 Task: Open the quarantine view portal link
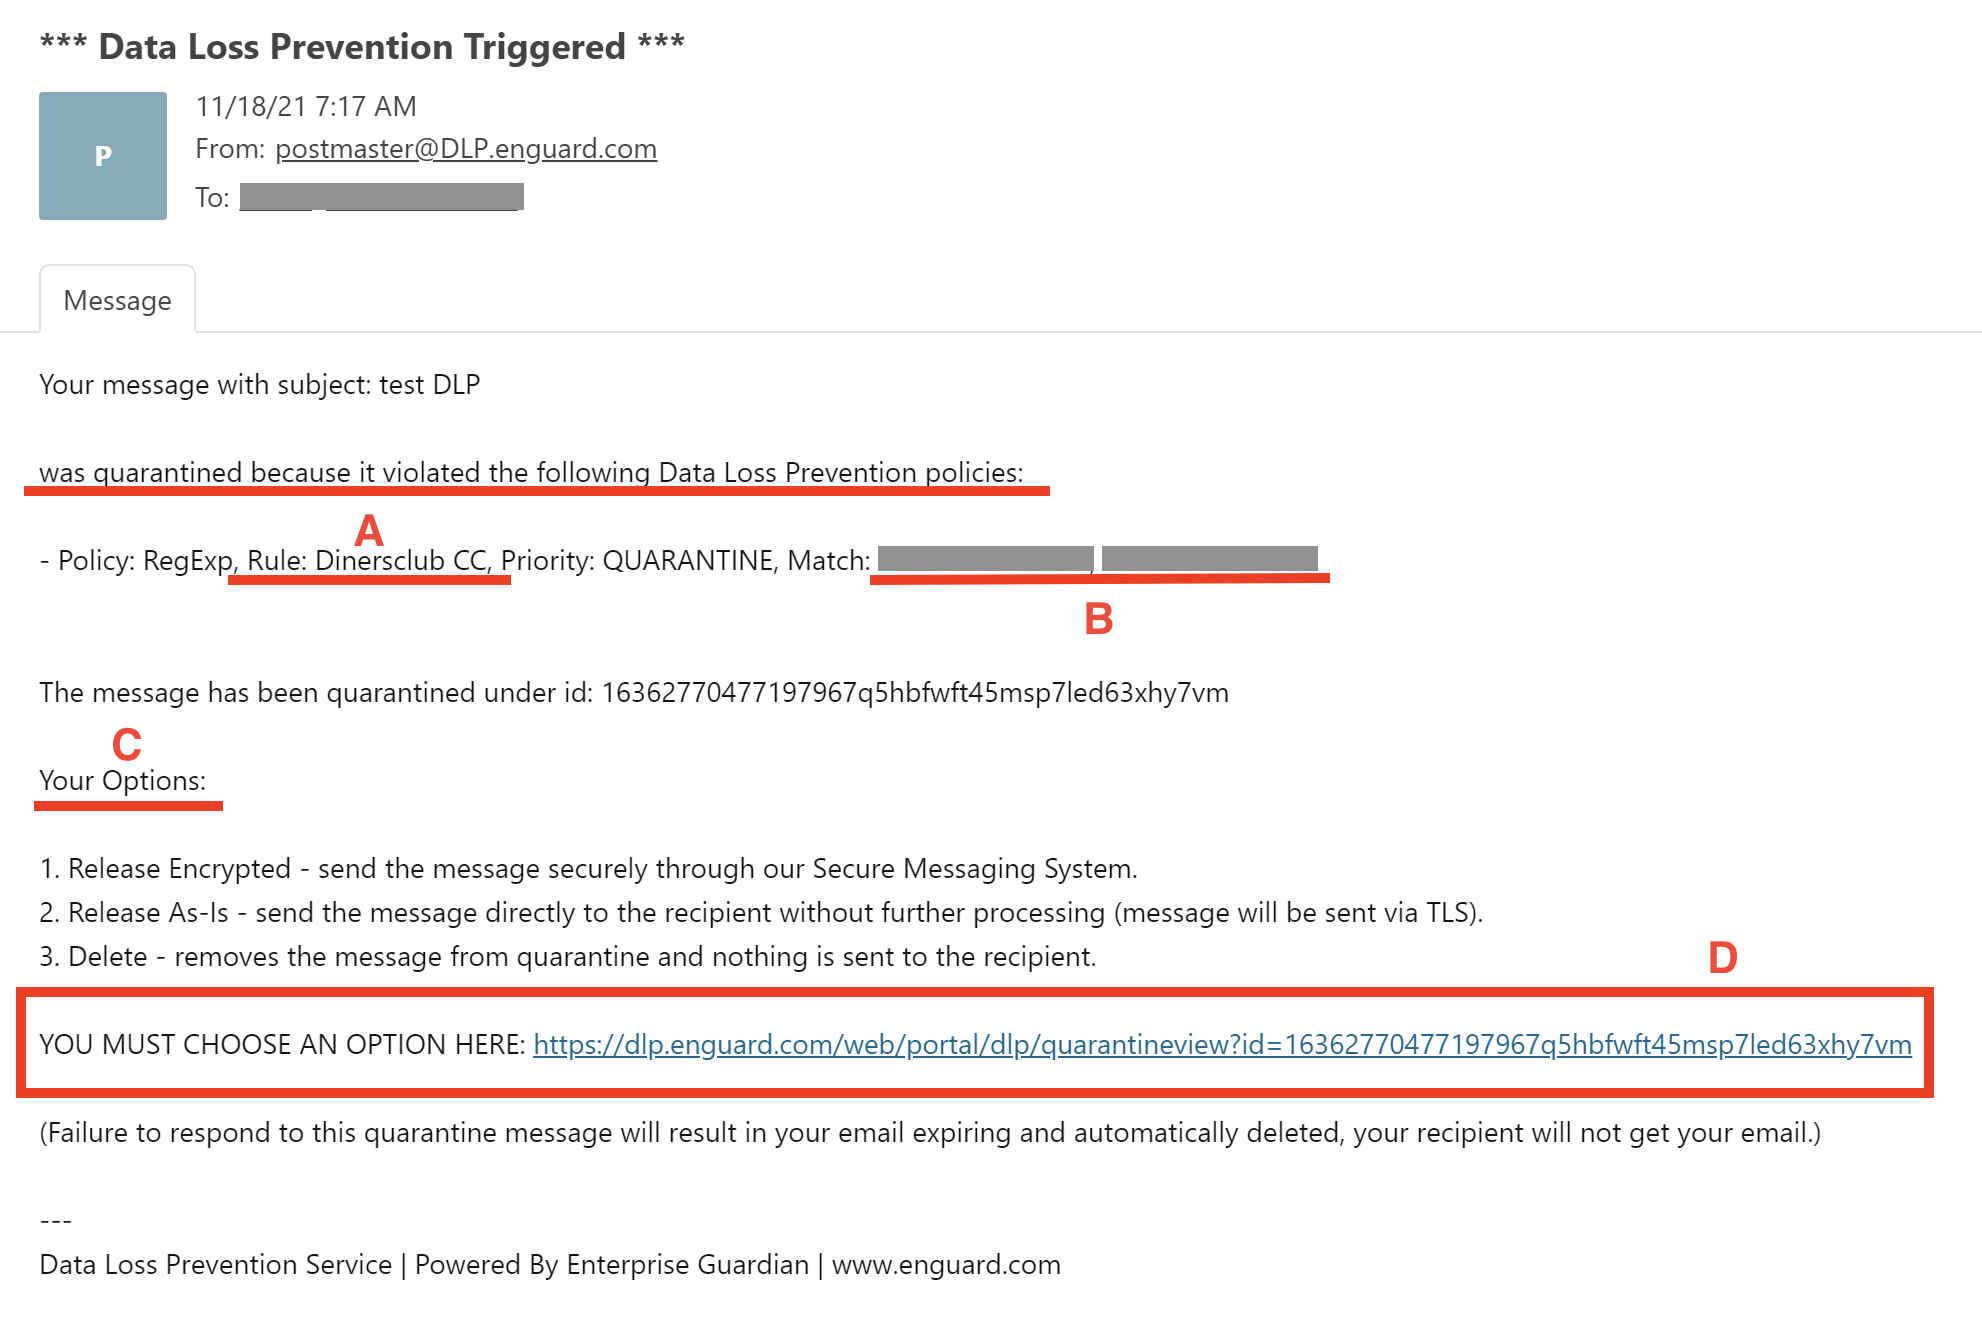[x=1222, y=1044]
